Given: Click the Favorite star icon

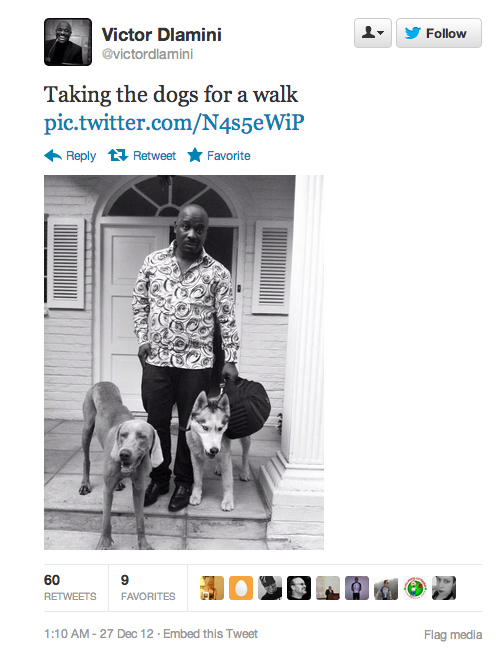Looking at the screenshot, I should [x=195, y=155].
